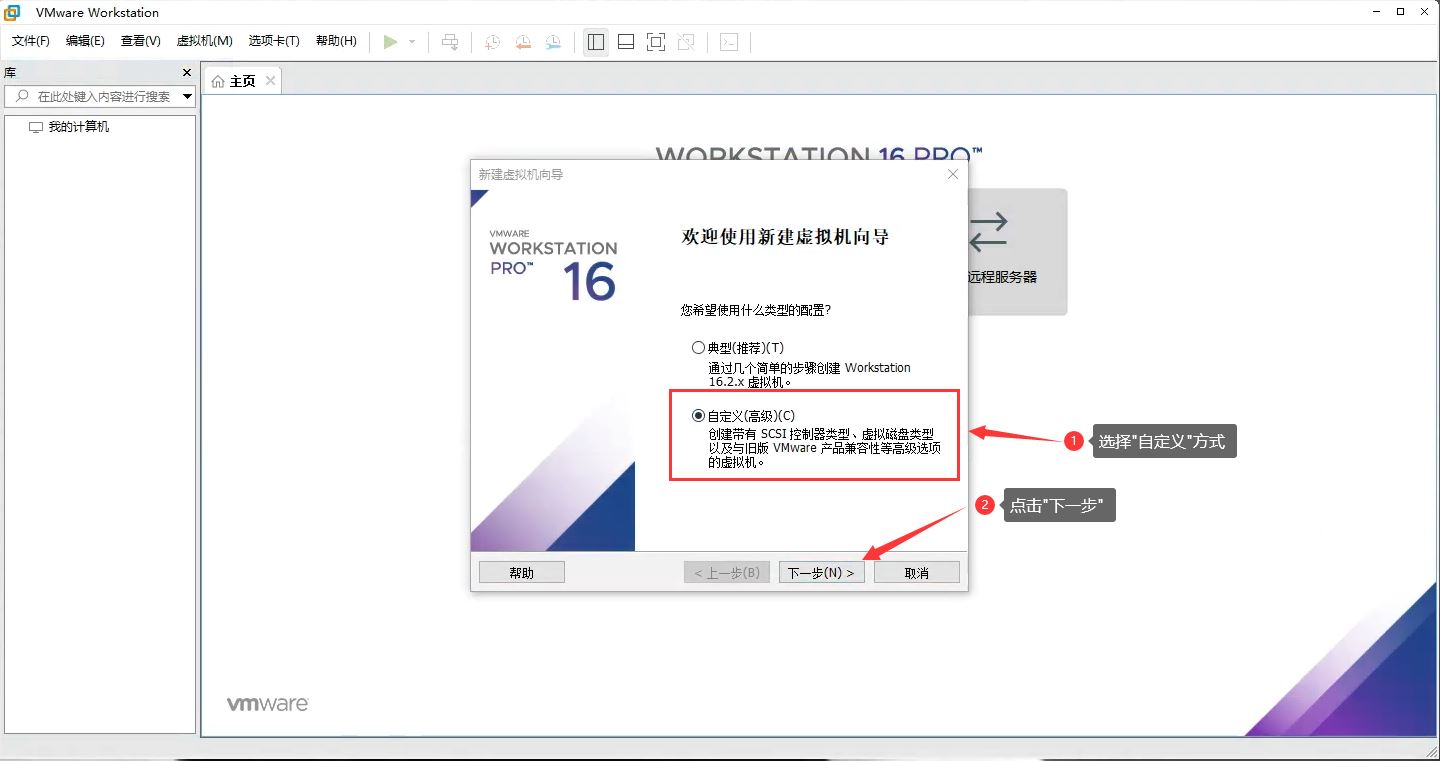Click the console view toolbar icon
This screenshot has height=761, width=1440.
(x=730, y=42)
